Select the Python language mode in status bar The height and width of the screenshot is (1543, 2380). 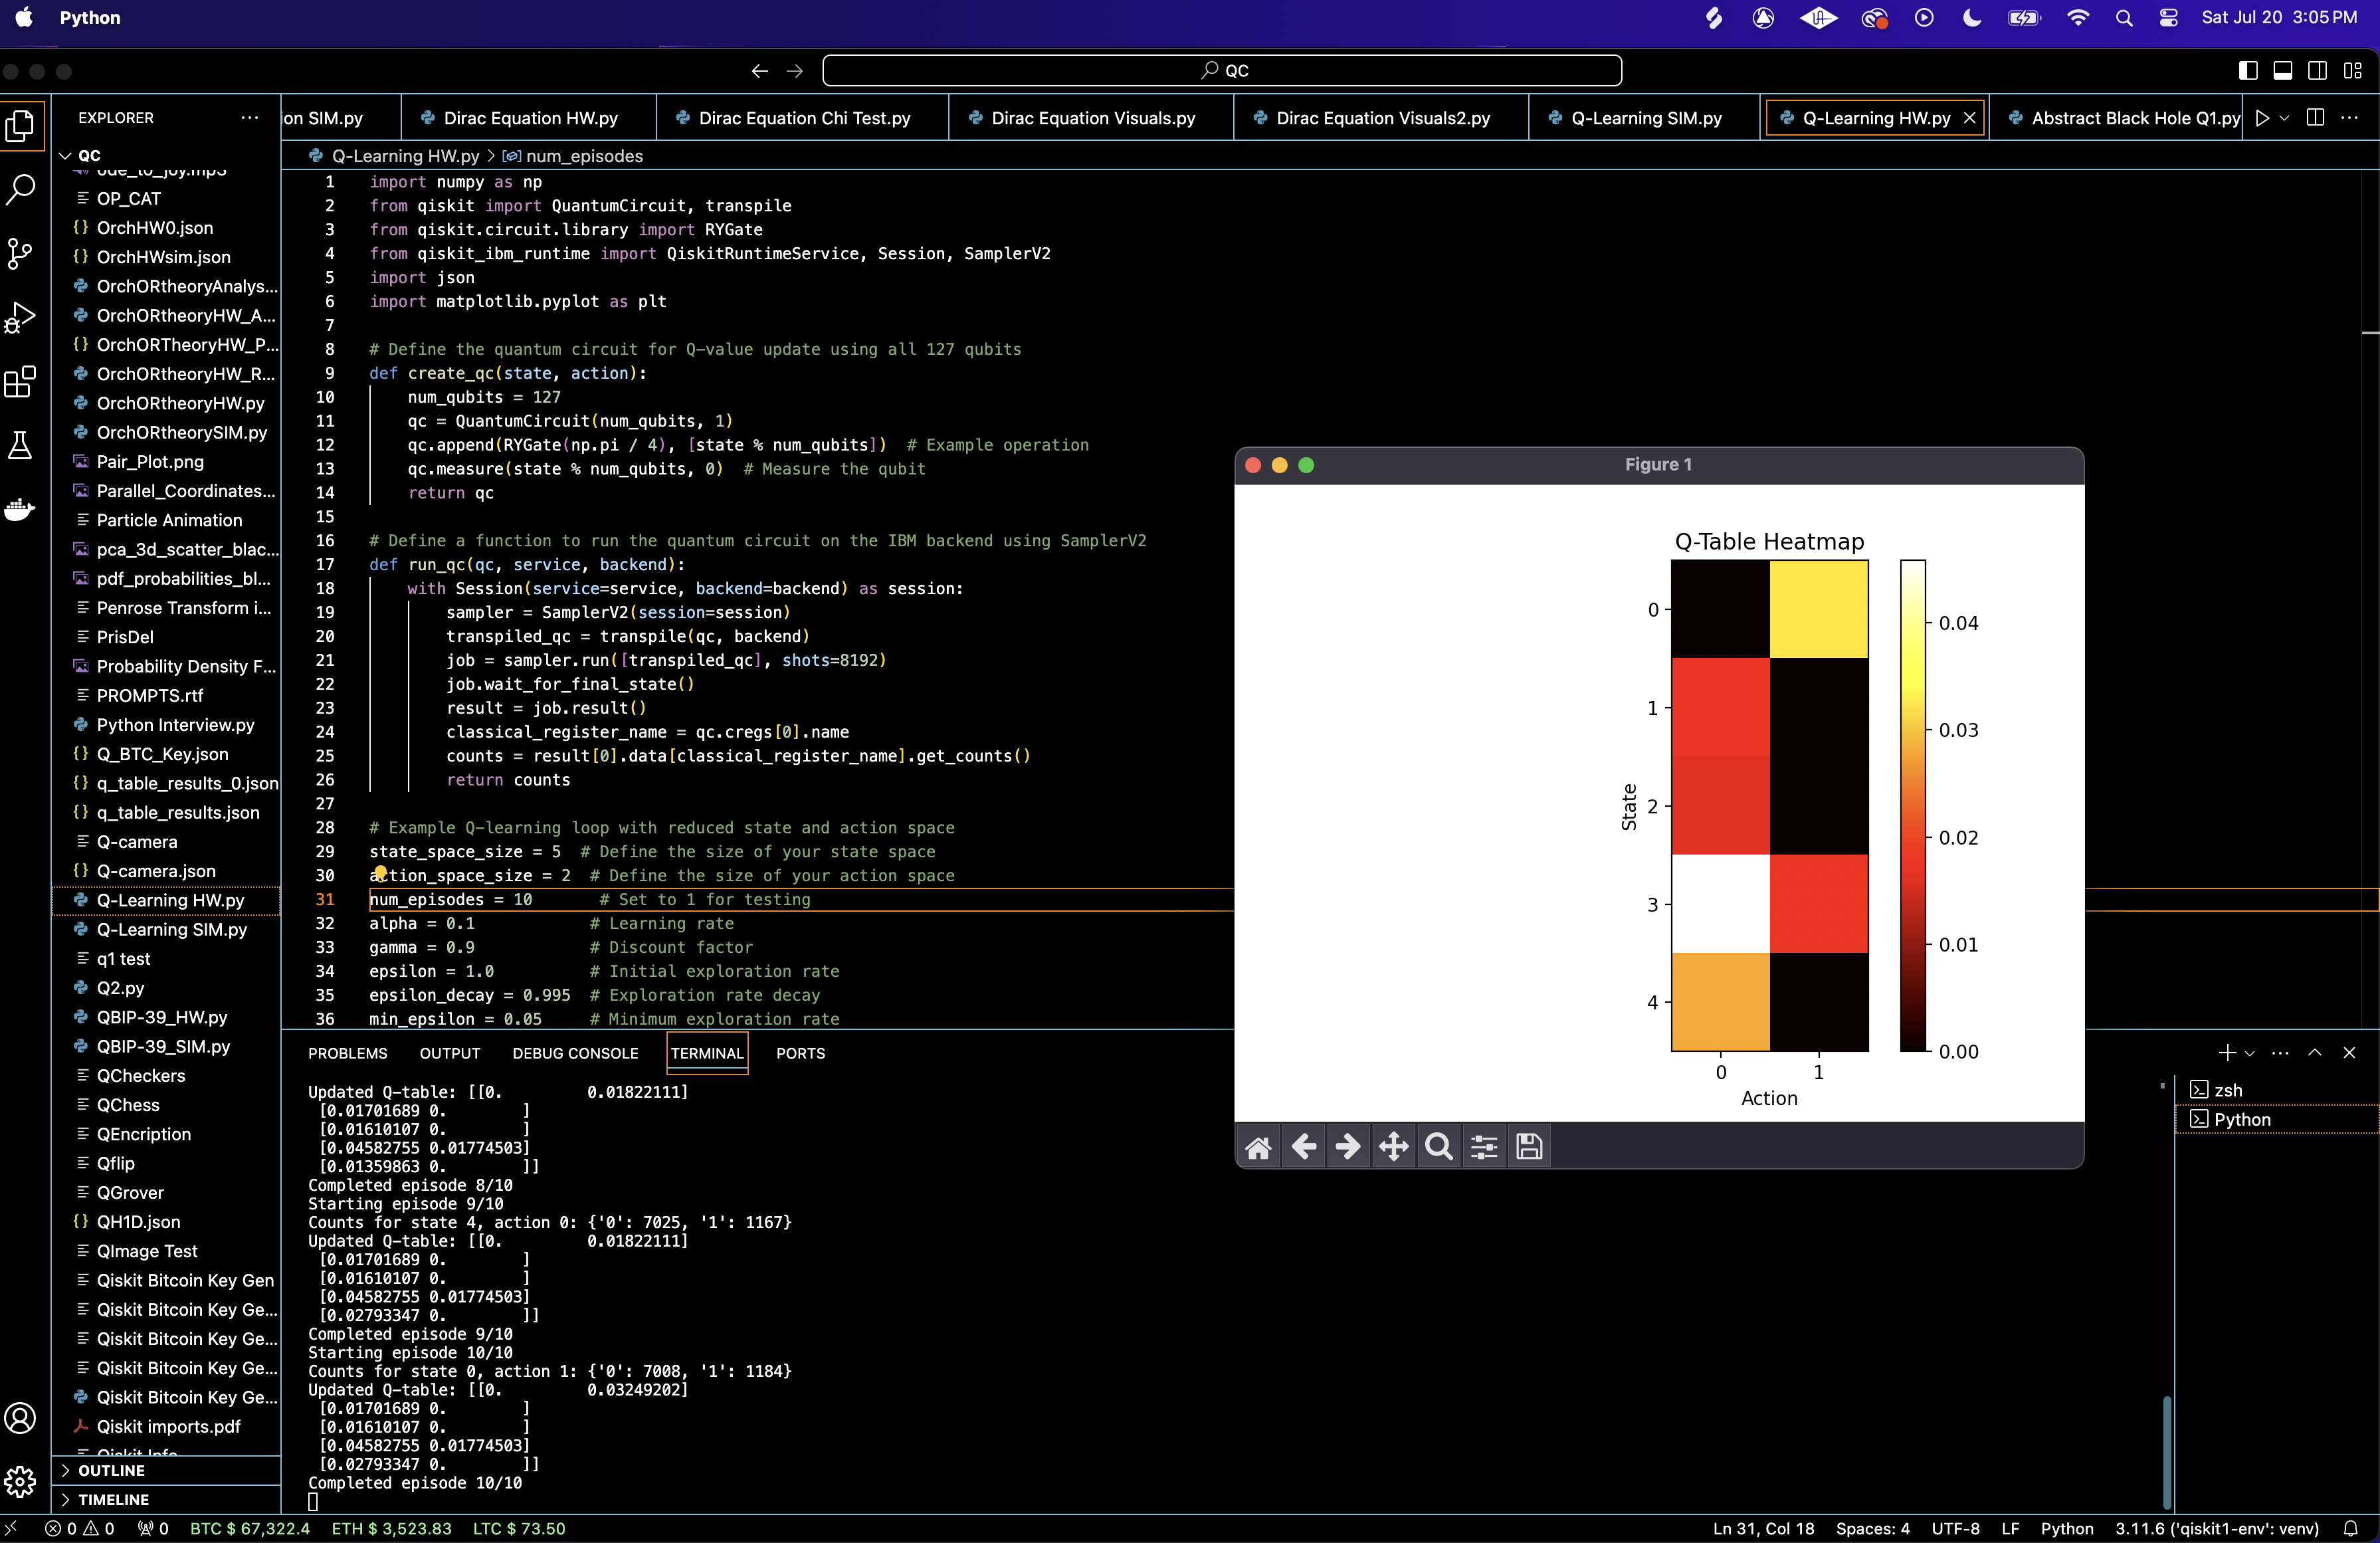click(x=2066, y=1529)
